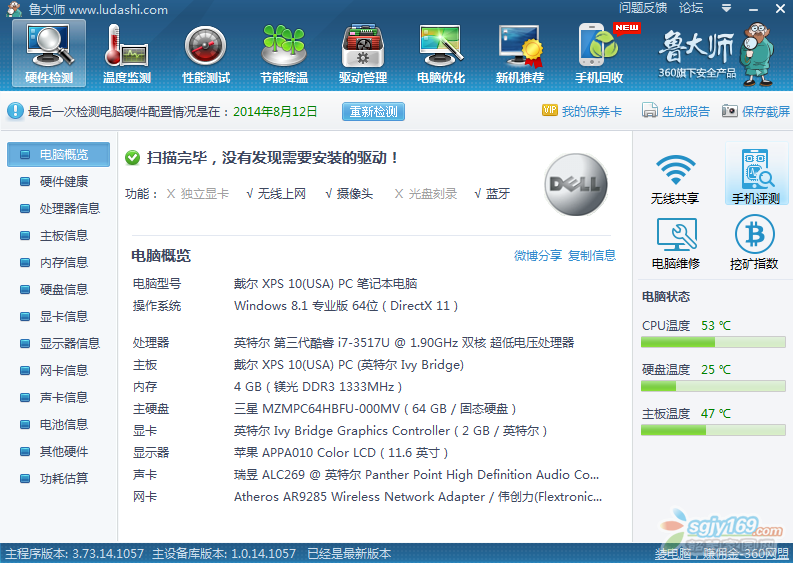This screenshot has height=563, width=793.
Task: Click the 硬盘温度 progress bar
Action: (713, 386)
